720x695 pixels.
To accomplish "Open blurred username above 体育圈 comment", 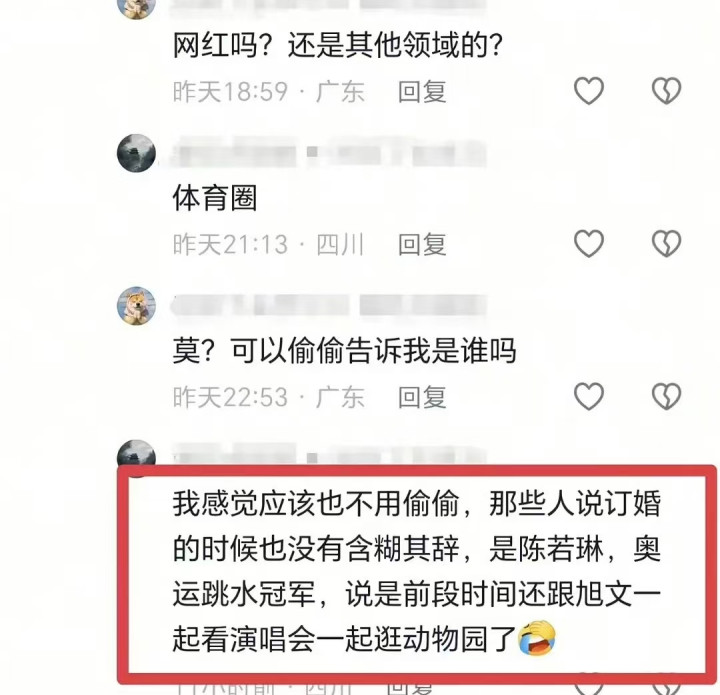I will [328, 152].
